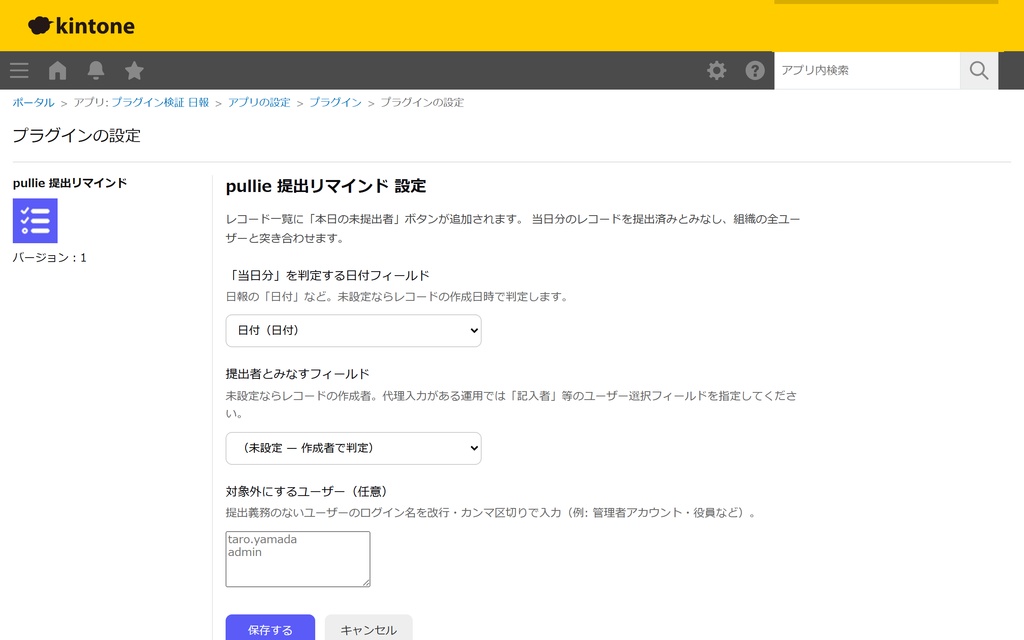Click the pullie 提出リマインド plugin icon
1024x640 pixels.
point(35,221)
